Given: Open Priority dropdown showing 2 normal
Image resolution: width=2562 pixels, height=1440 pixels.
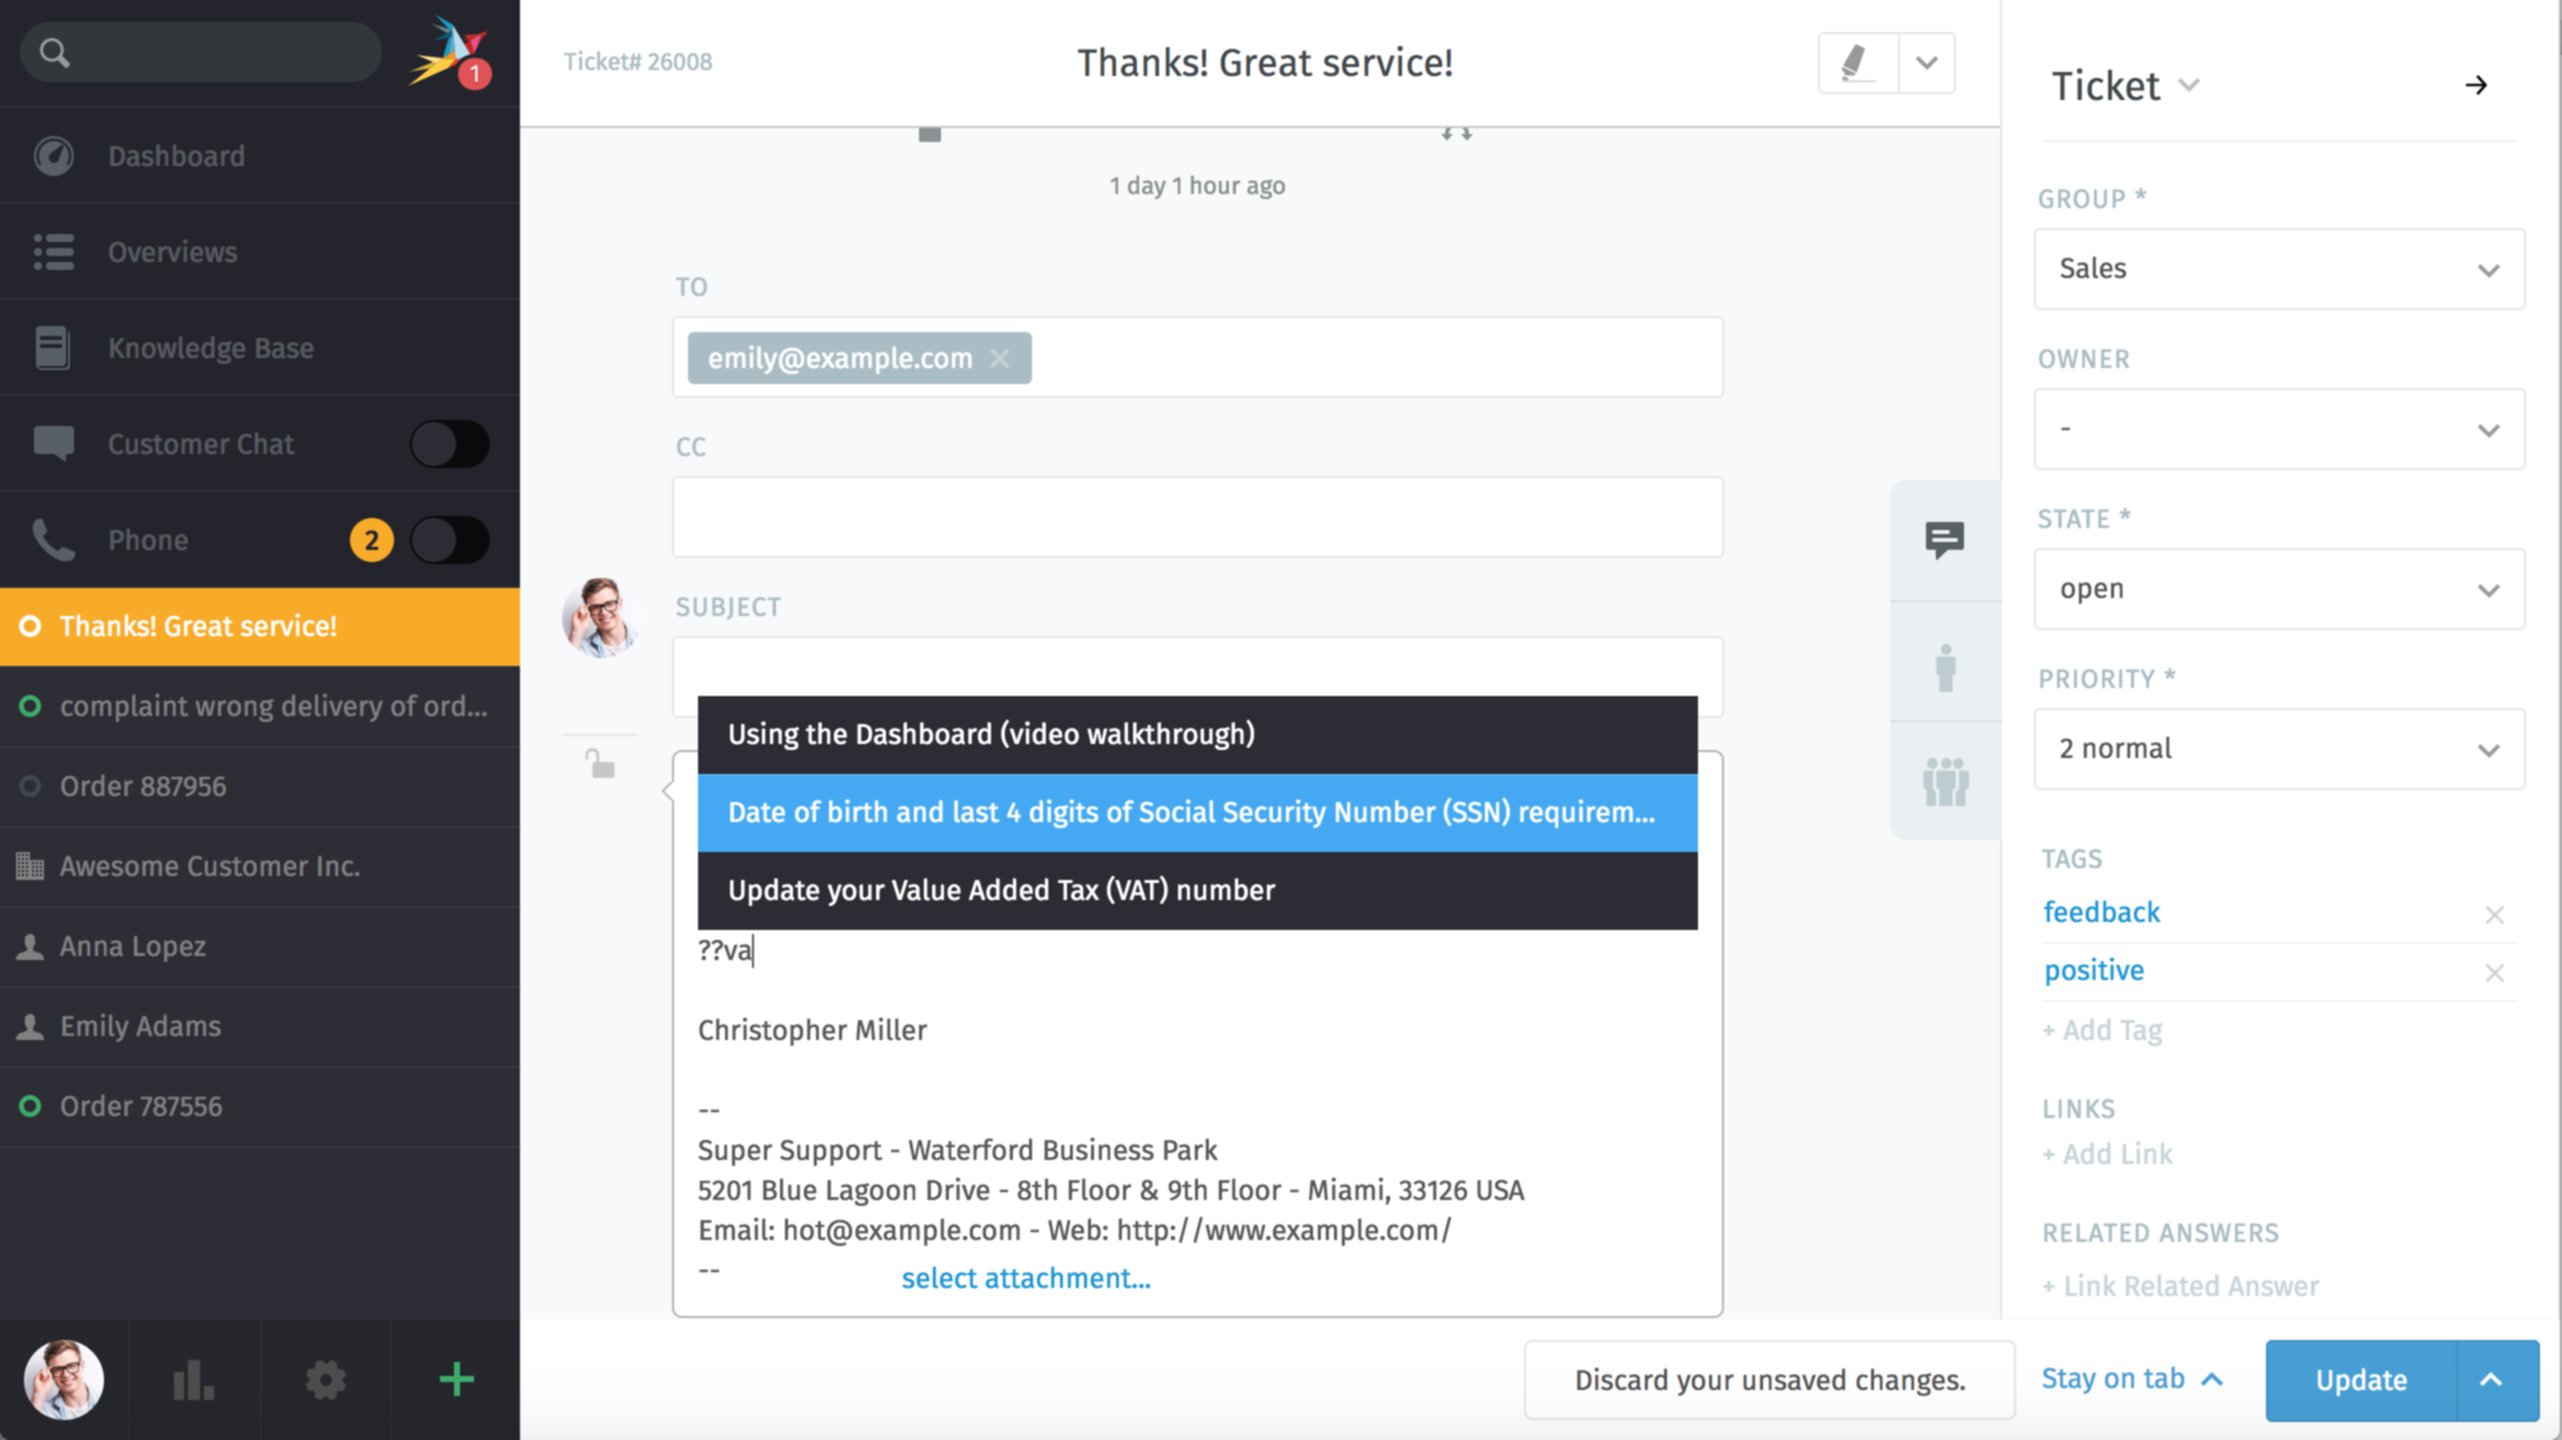Looking at the screenshot, I should pyautogui.click(x=2278, y=749).
